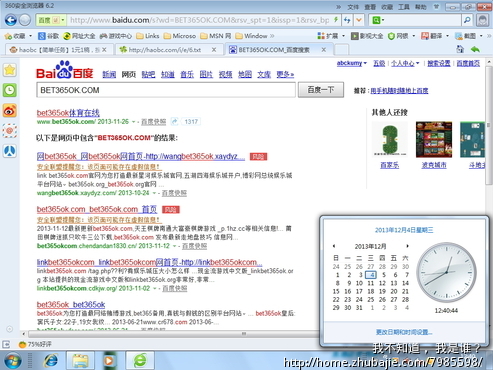This screenshot has height=370, width=493.
Task: Click the forward navigation button
Action: [25, 20]
